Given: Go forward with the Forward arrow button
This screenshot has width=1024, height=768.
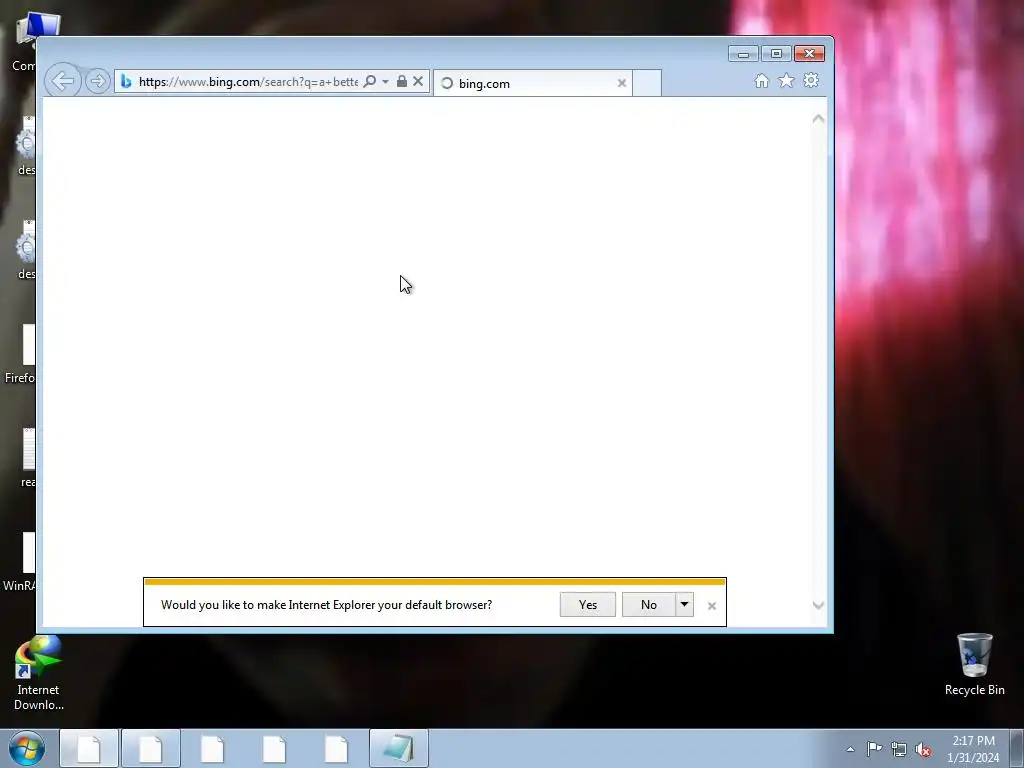Looking at the screenshot, I should coord(97,81).
